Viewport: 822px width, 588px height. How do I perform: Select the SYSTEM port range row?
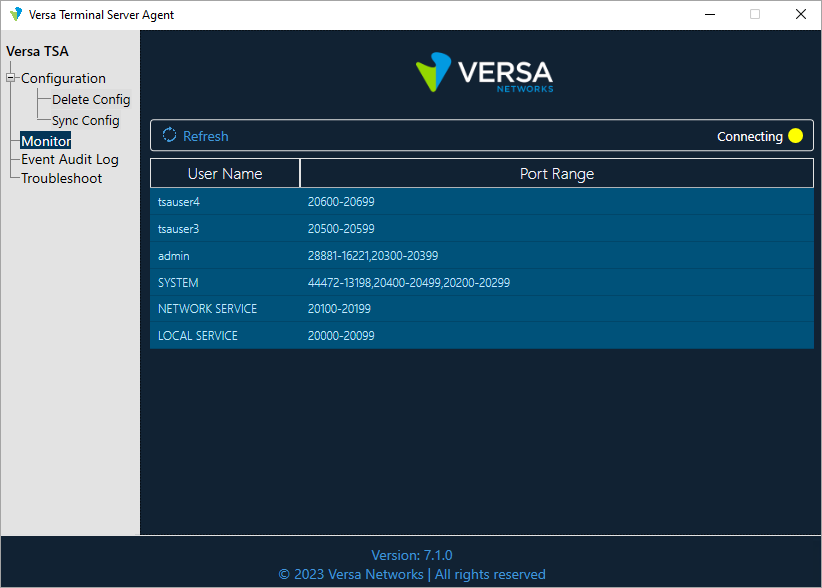point(481,283)
